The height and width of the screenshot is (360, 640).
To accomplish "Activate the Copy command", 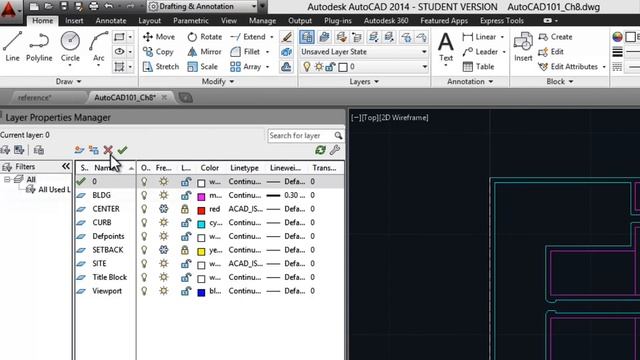I will pyautogui.click(x=158, y=52).
